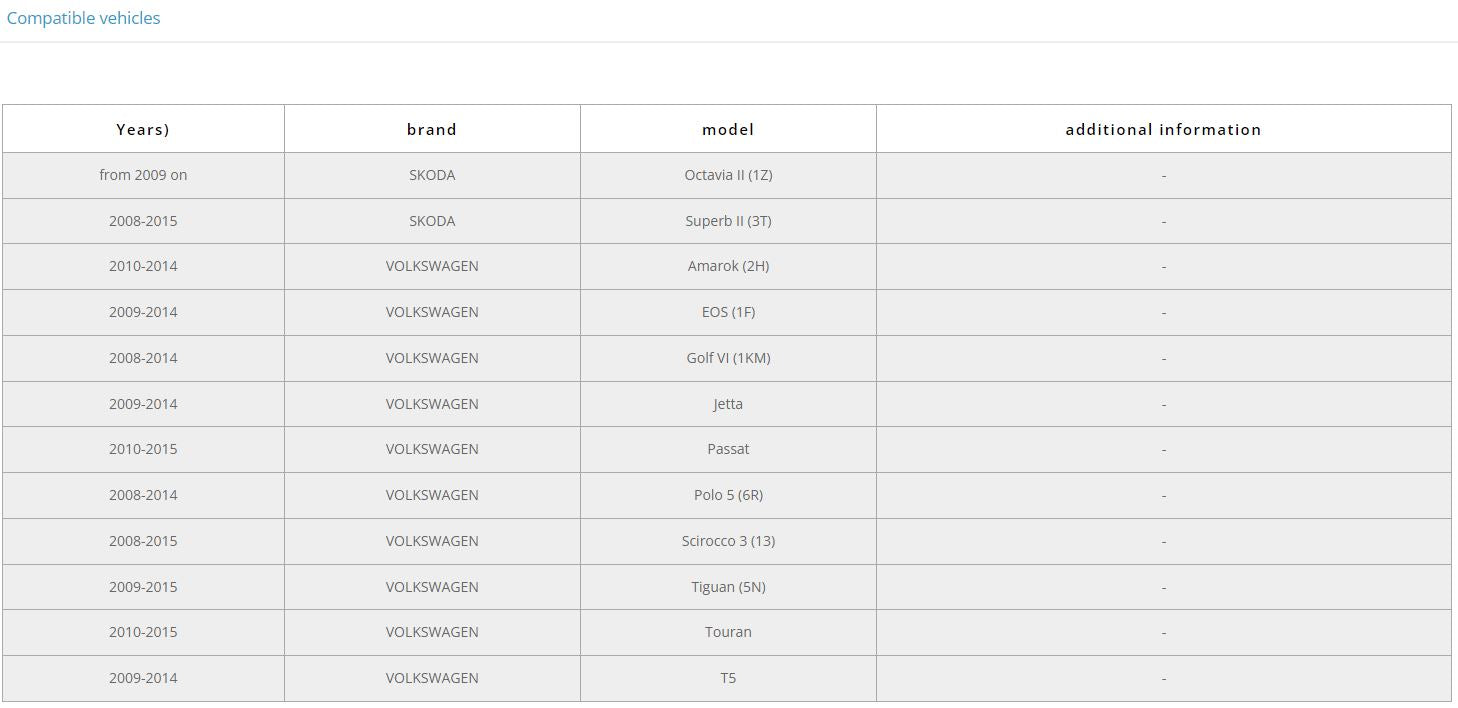Click the Years column header
The height and width of the screenshot is (708, 1458).
[x=143, y=129]
